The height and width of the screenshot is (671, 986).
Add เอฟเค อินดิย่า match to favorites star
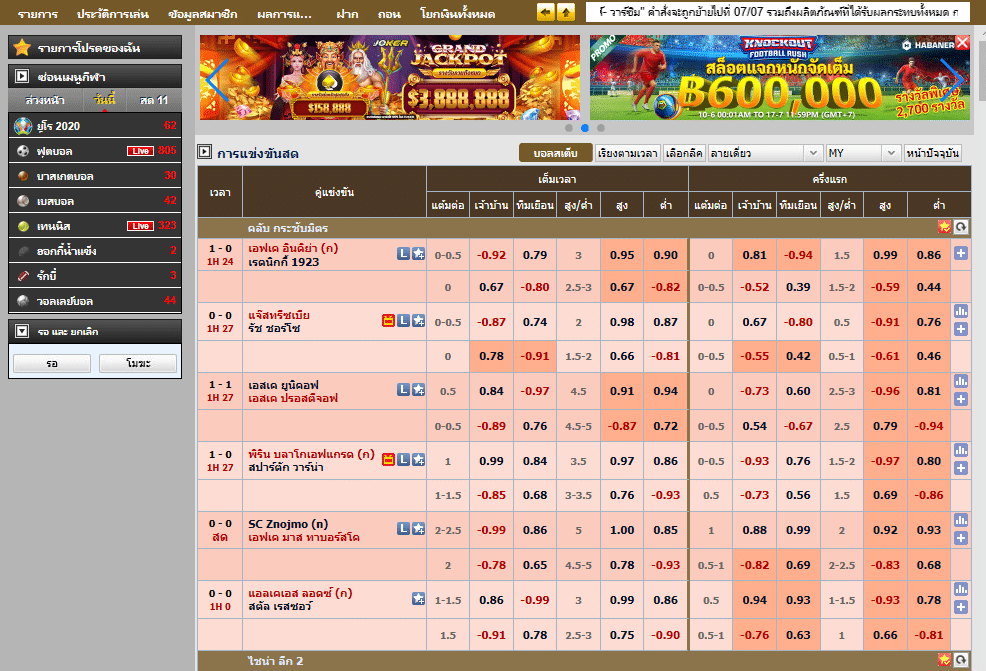pos(418,253)
